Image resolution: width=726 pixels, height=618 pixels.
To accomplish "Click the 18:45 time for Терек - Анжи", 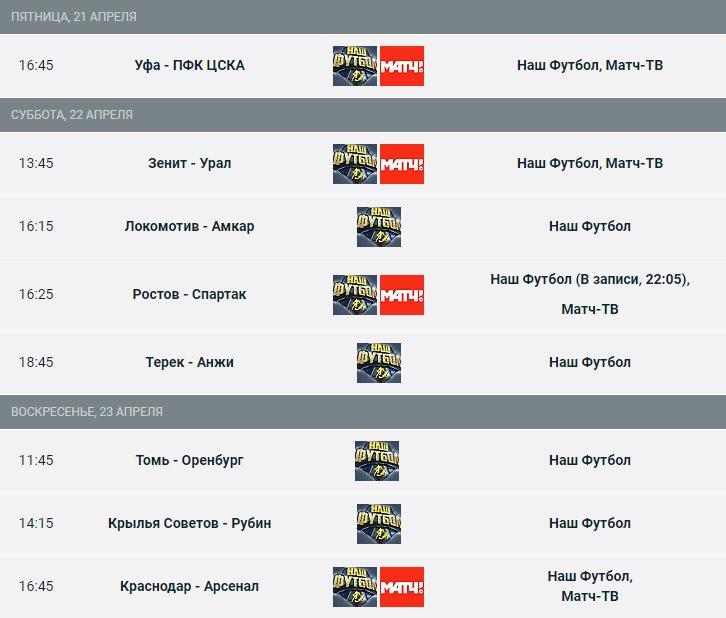I will tap(36, 362).
